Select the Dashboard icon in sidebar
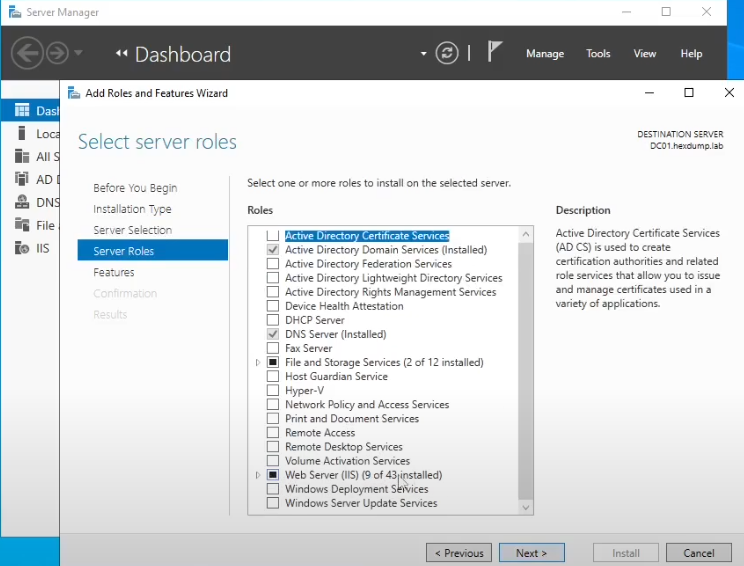 click(x=21, y=111)
